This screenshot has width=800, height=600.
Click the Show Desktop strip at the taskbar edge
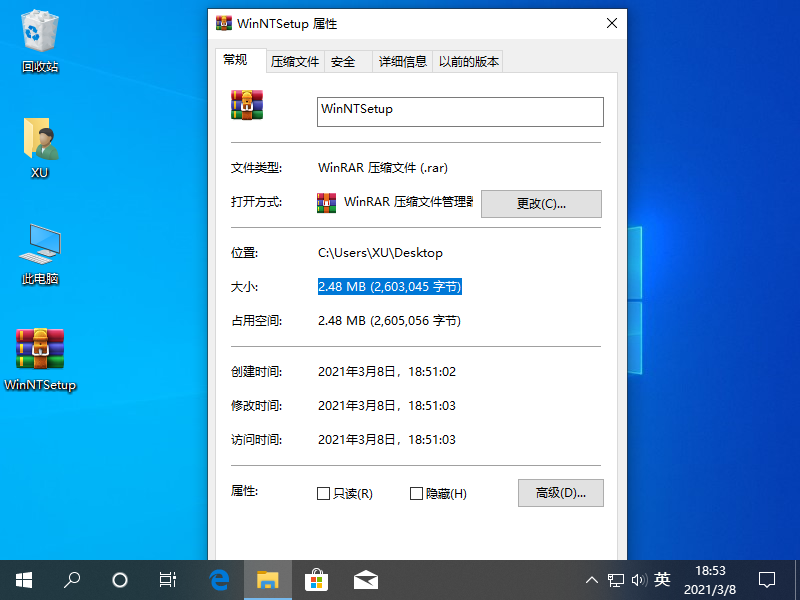tap(797, 580)
